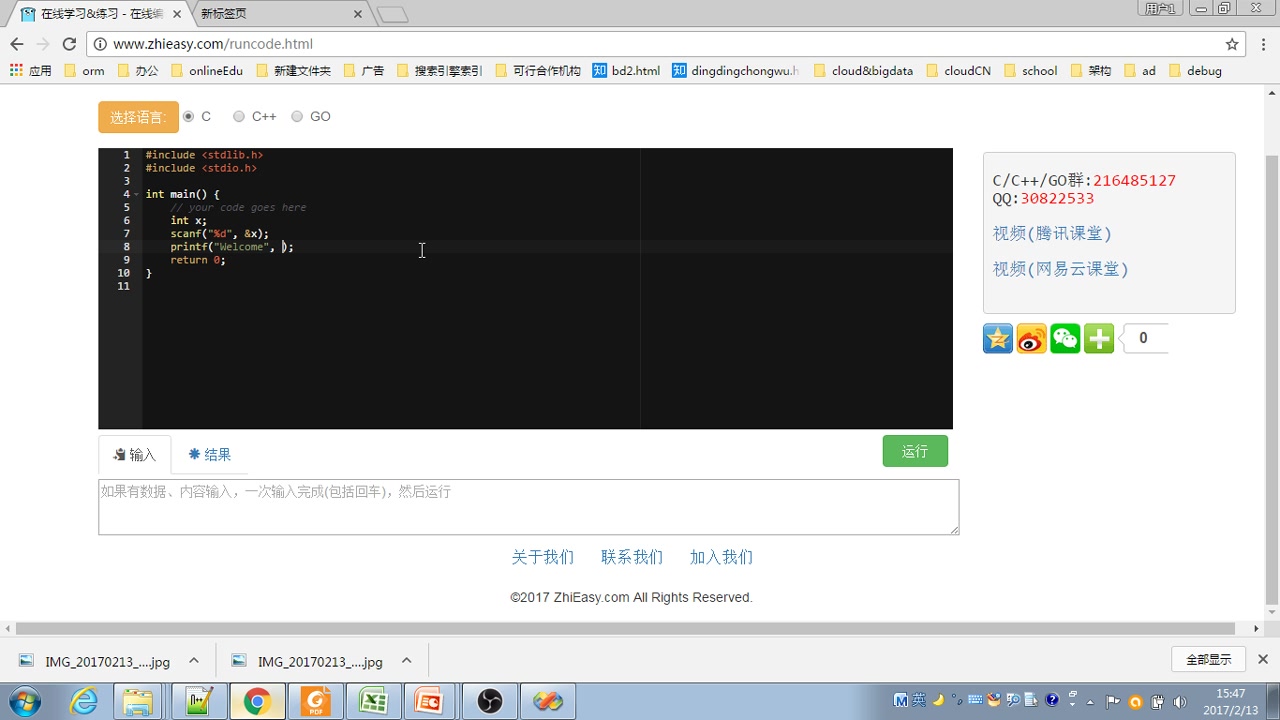Click 全部显示 show all downloads button

tap(1209, 660)
